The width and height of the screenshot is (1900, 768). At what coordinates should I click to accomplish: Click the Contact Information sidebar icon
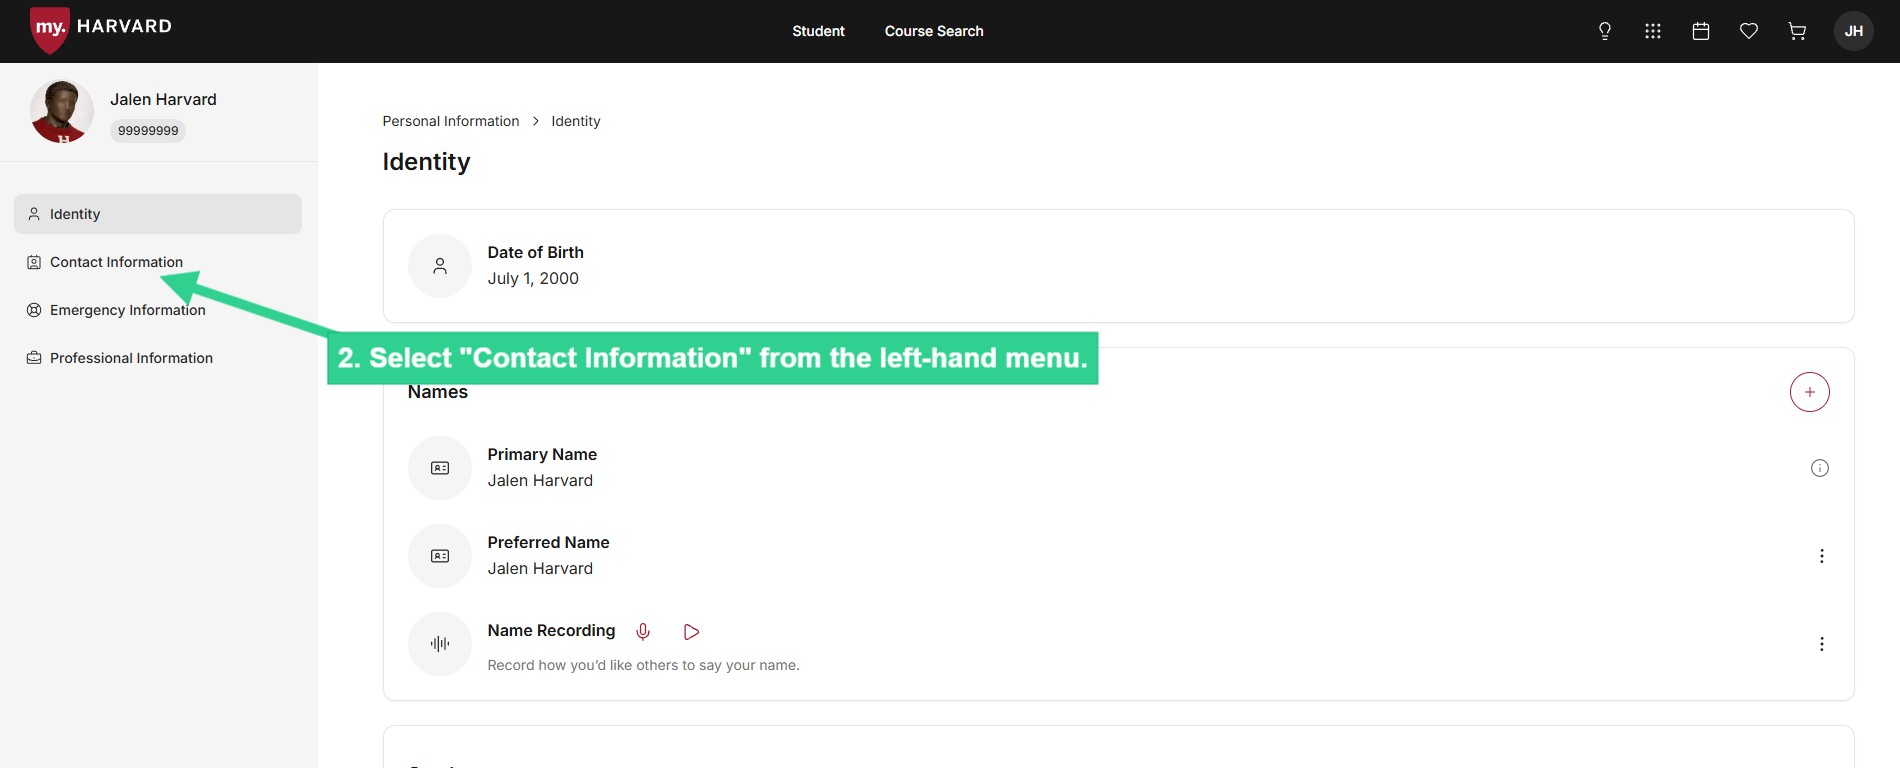tap(34, 262)
